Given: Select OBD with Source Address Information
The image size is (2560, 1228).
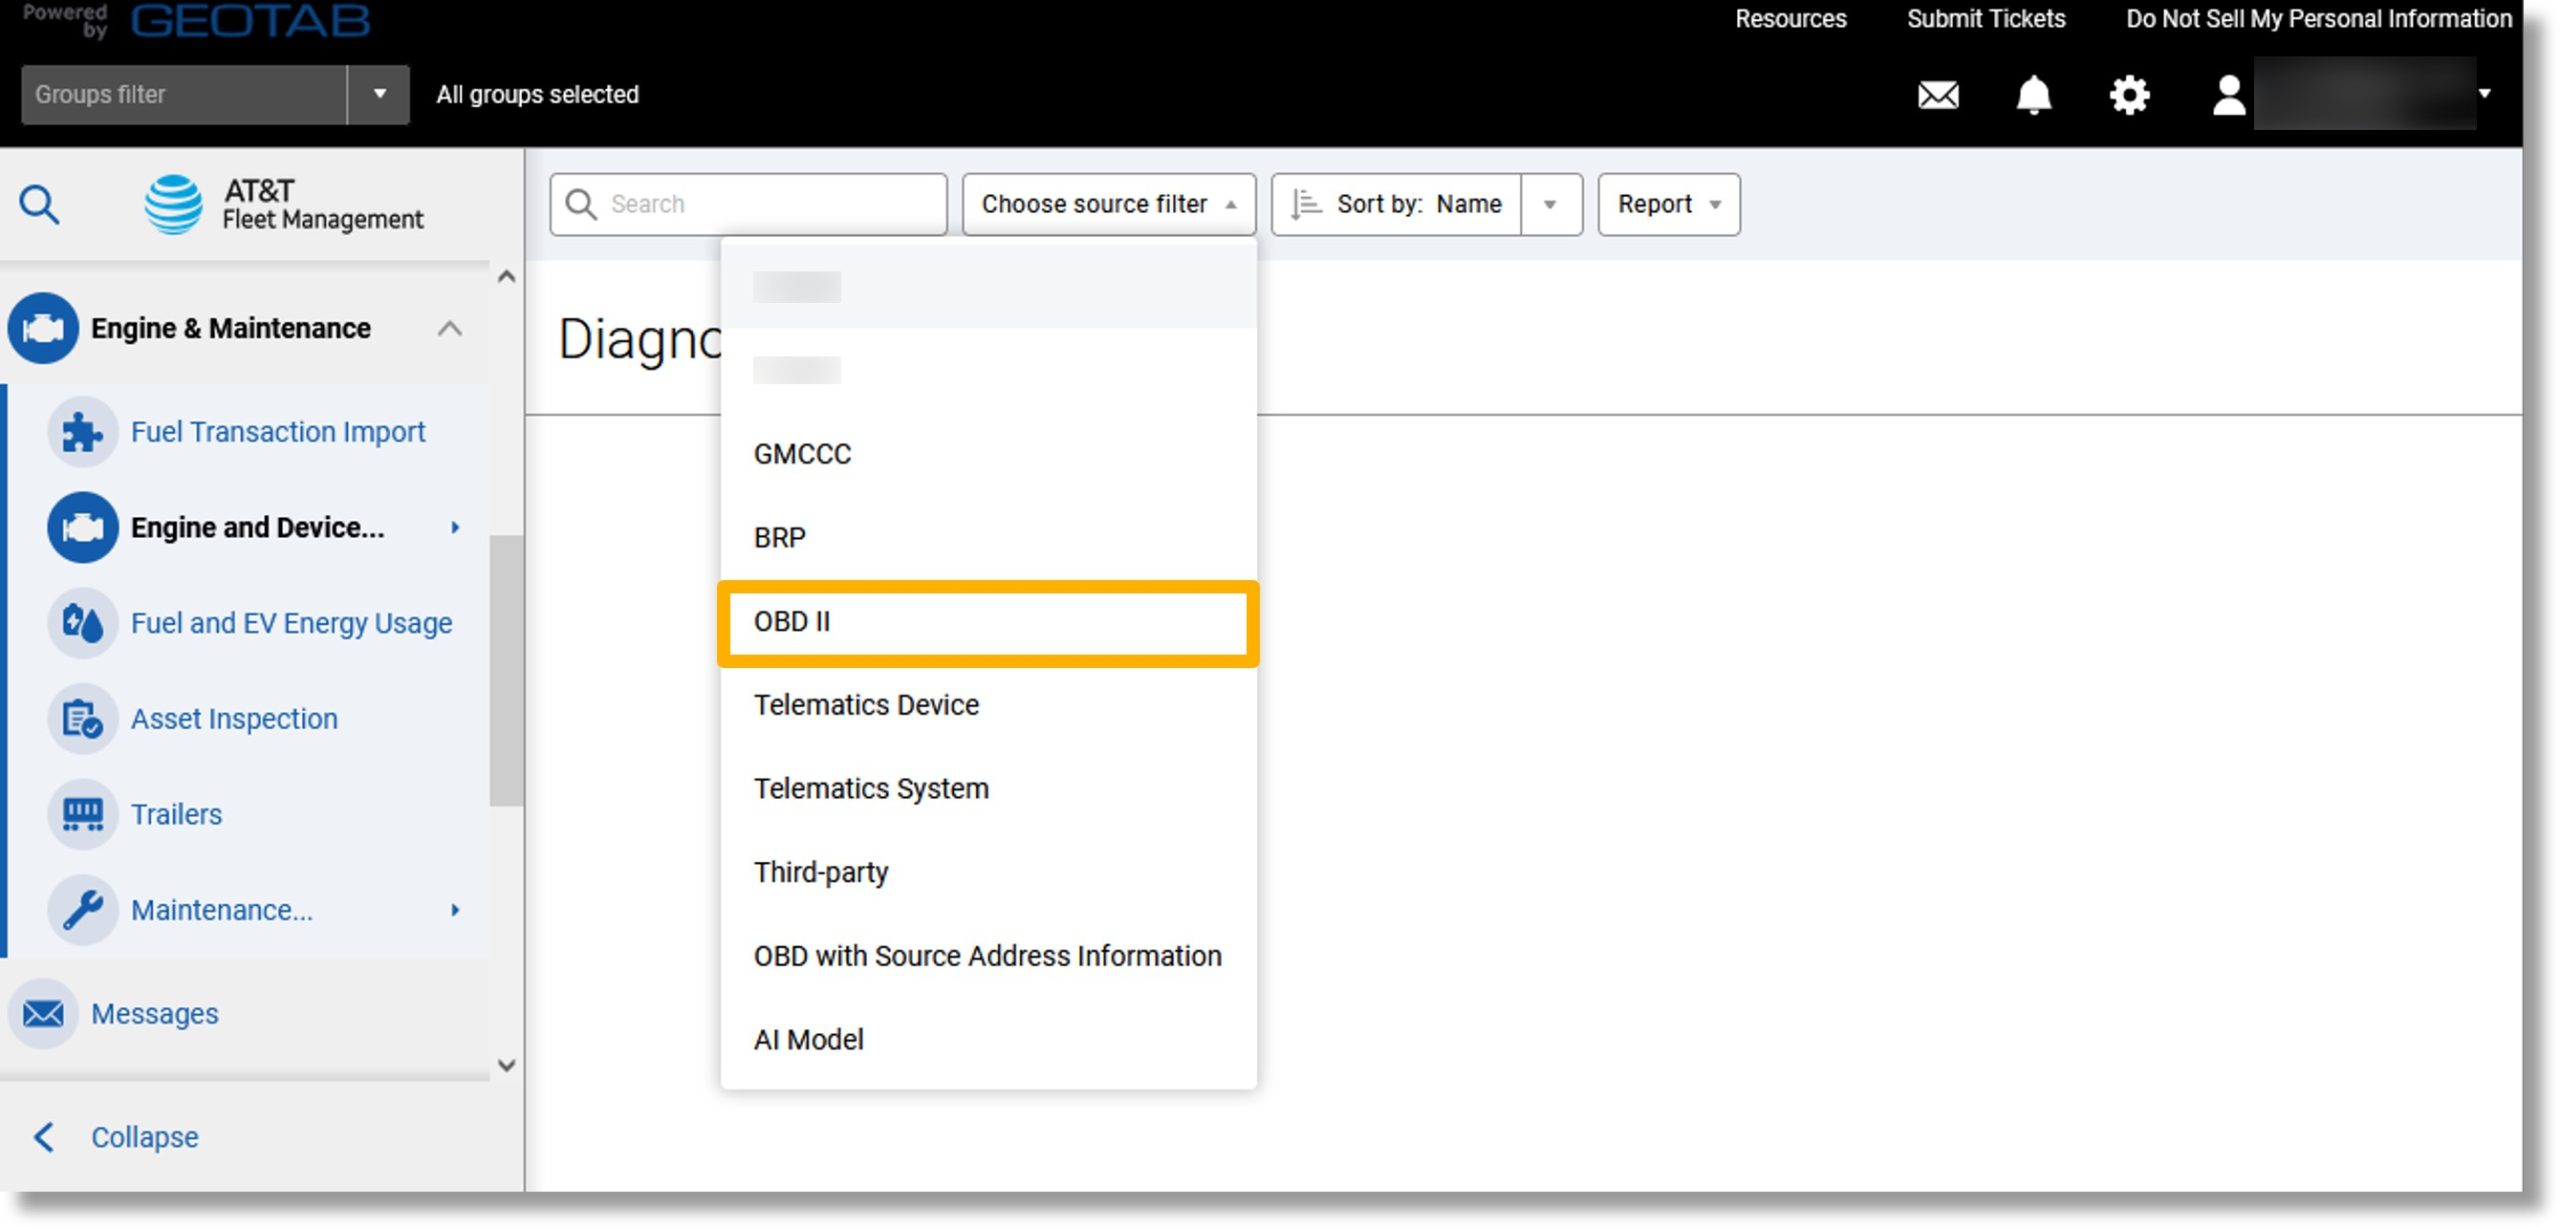Looking at the screenshot, I should pos(988,956).
